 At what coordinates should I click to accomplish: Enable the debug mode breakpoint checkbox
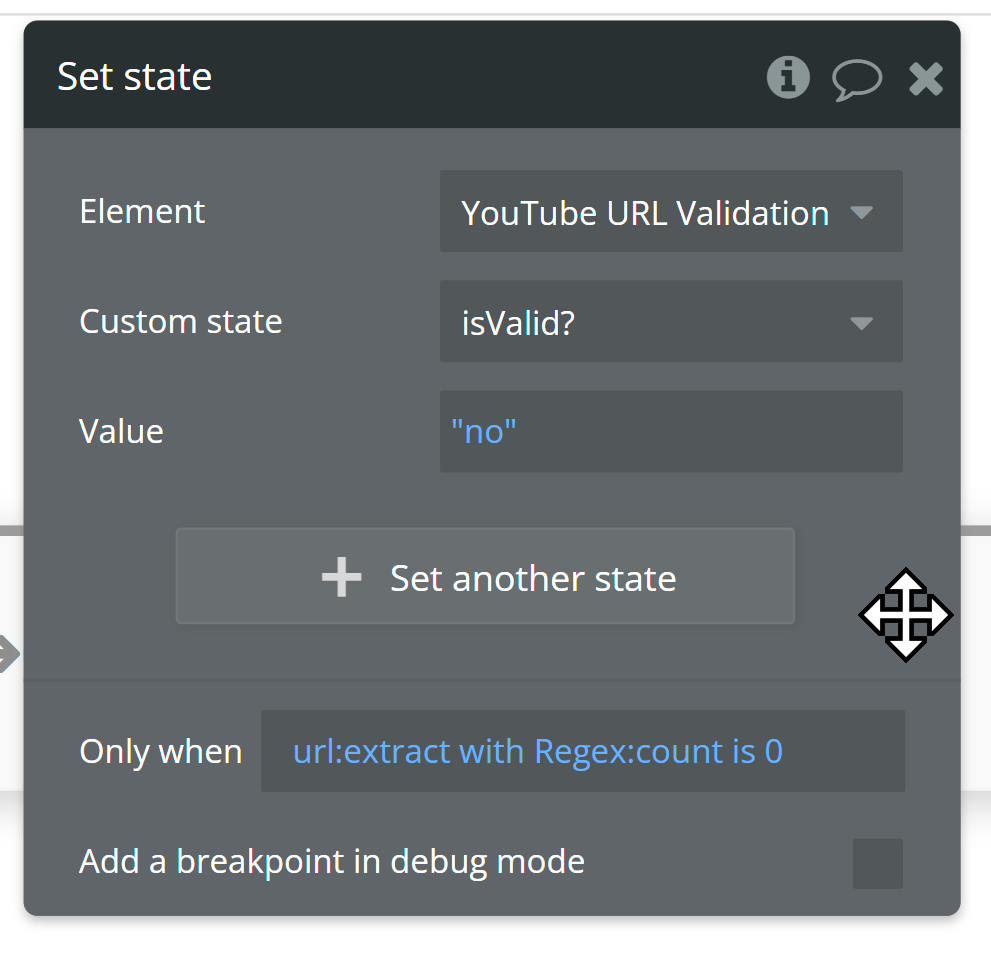[x=877, y=863]
